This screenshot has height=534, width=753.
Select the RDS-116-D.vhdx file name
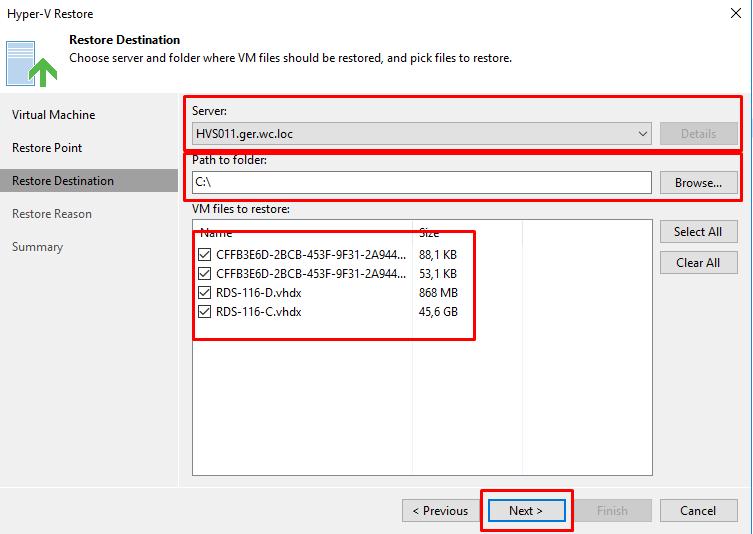click(259, 292)
